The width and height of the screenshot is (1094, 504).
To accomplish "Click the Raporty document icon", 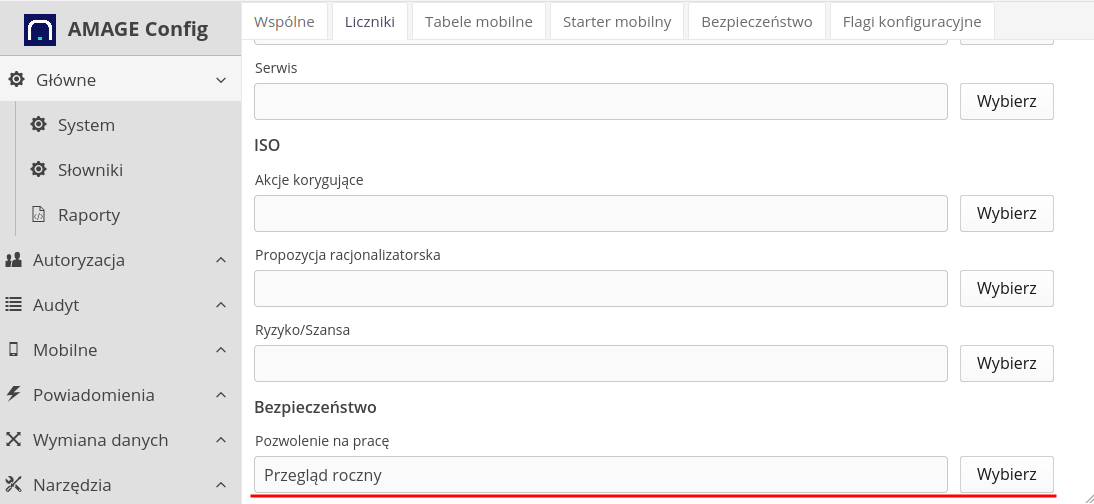I will [x=39, y=215].
